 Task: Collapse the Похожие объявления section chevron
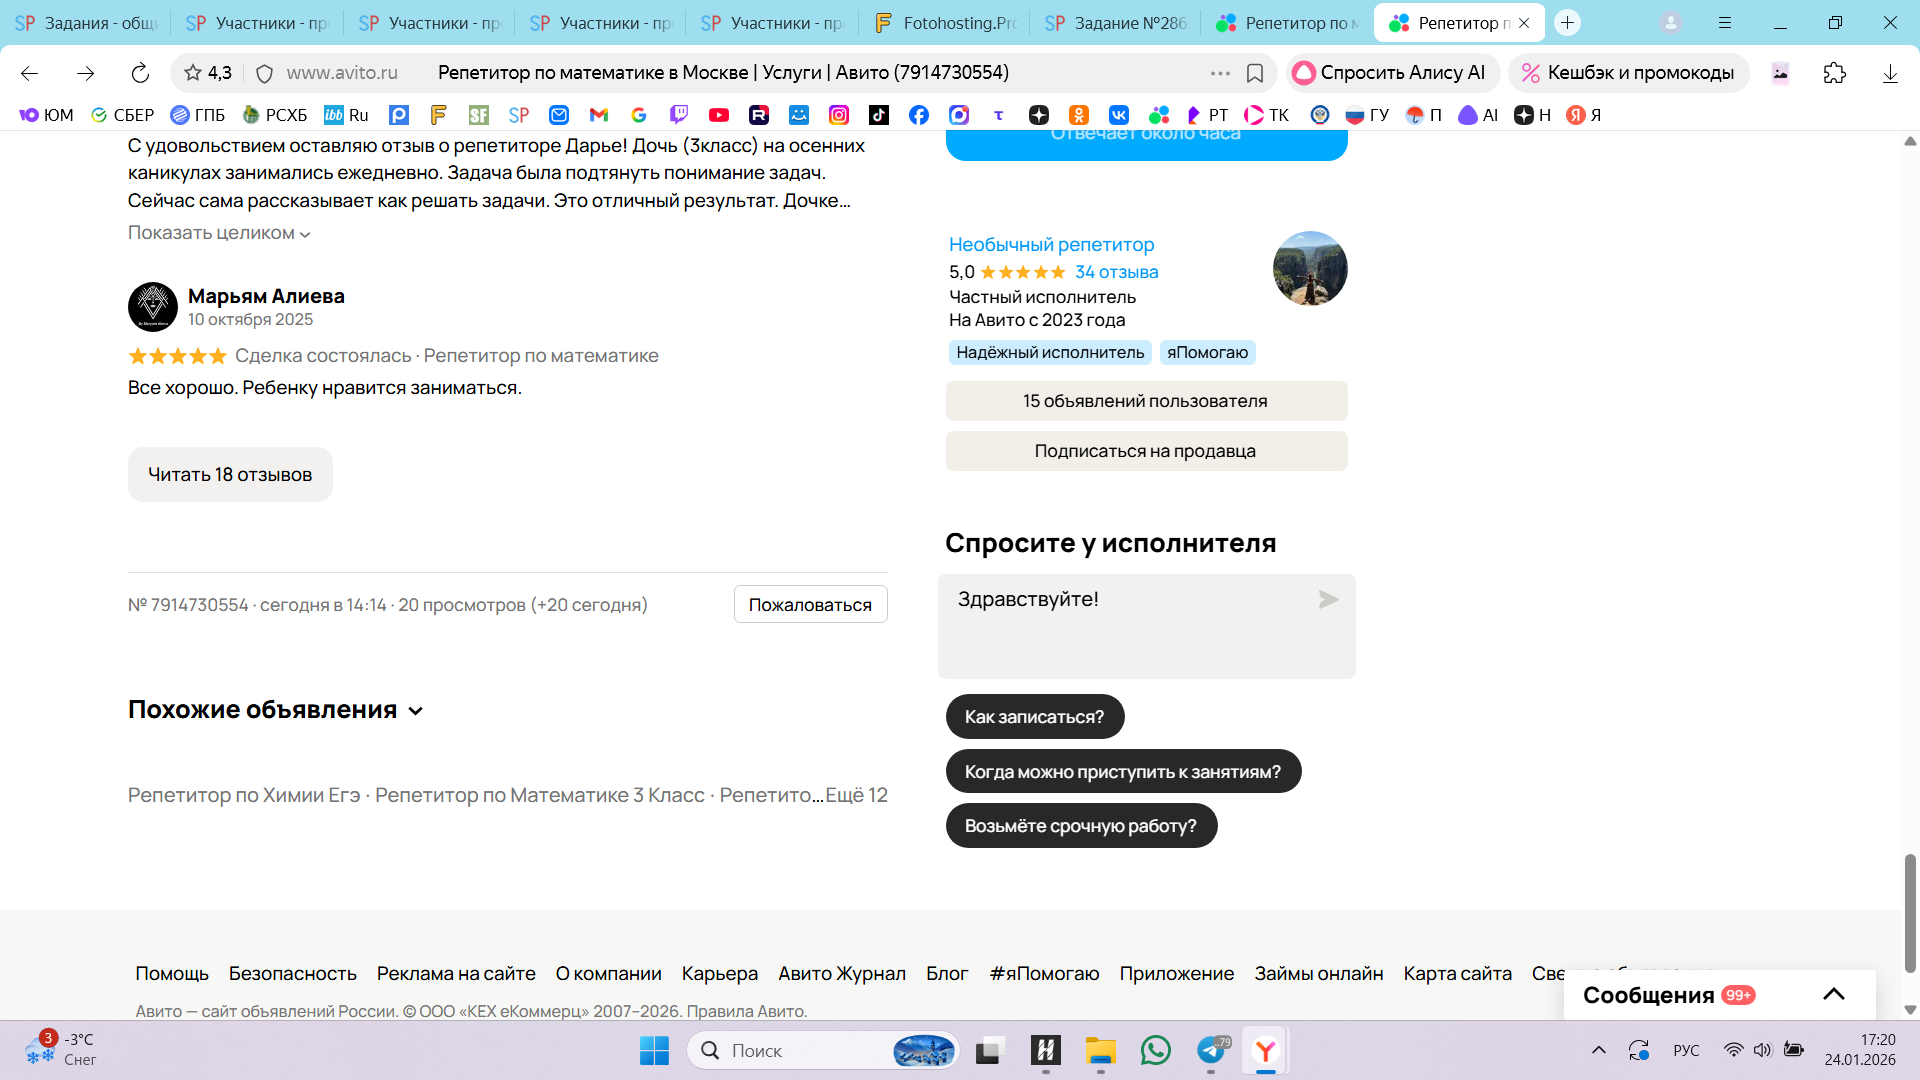416,711
